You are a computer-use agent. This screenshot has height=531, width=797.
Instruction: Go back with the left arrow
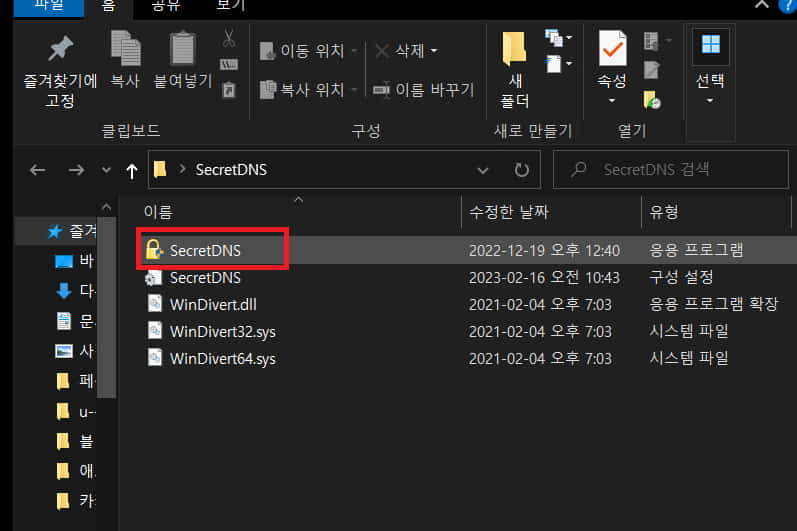pos(38,170)
